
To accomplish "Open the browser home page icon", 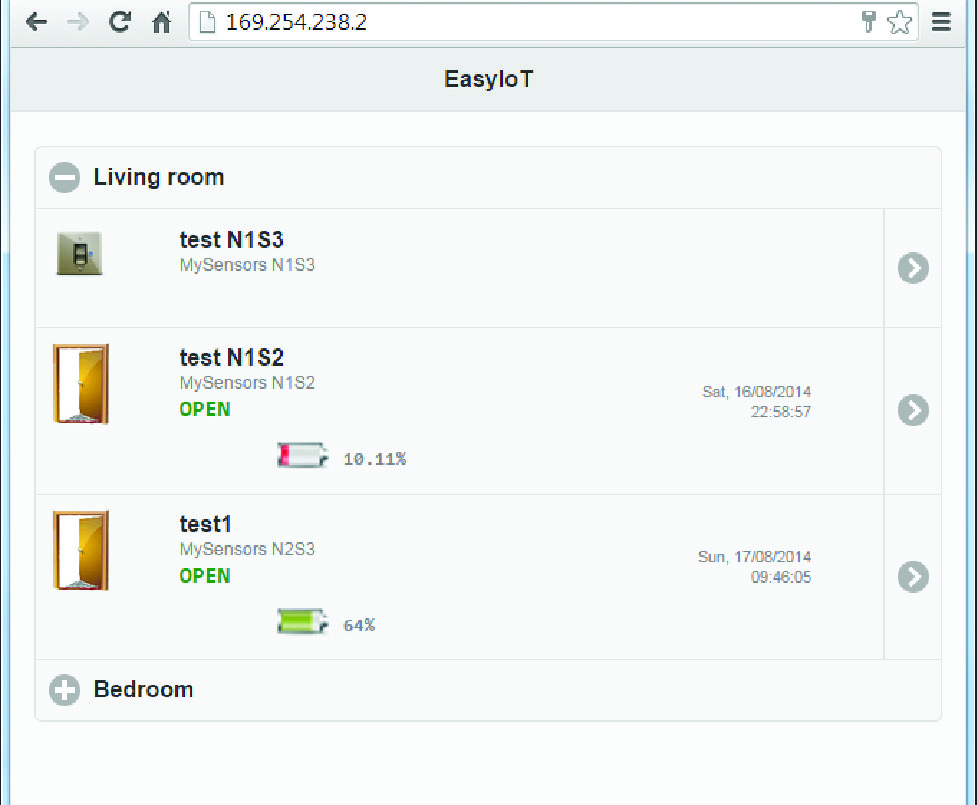I will coord(161,22).
